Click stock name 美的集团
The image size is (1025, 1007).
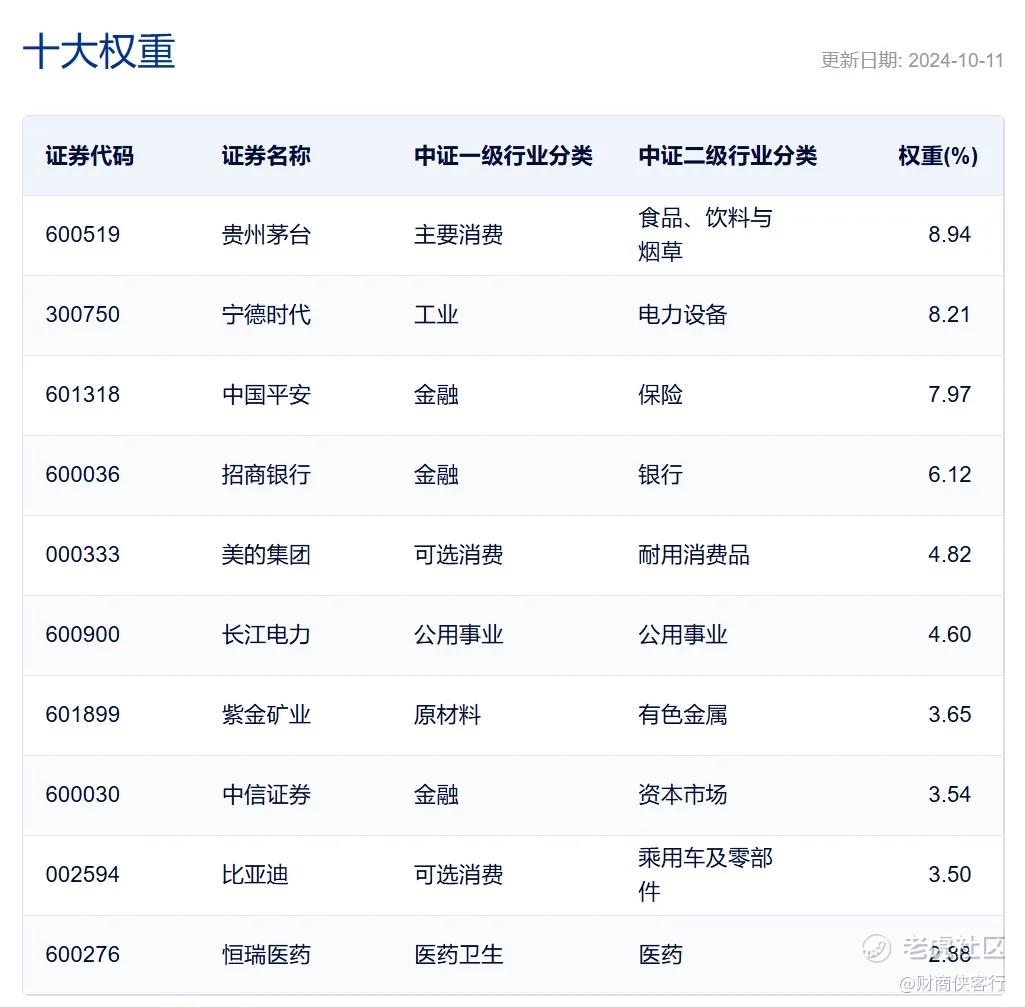[x=266, y=555]
